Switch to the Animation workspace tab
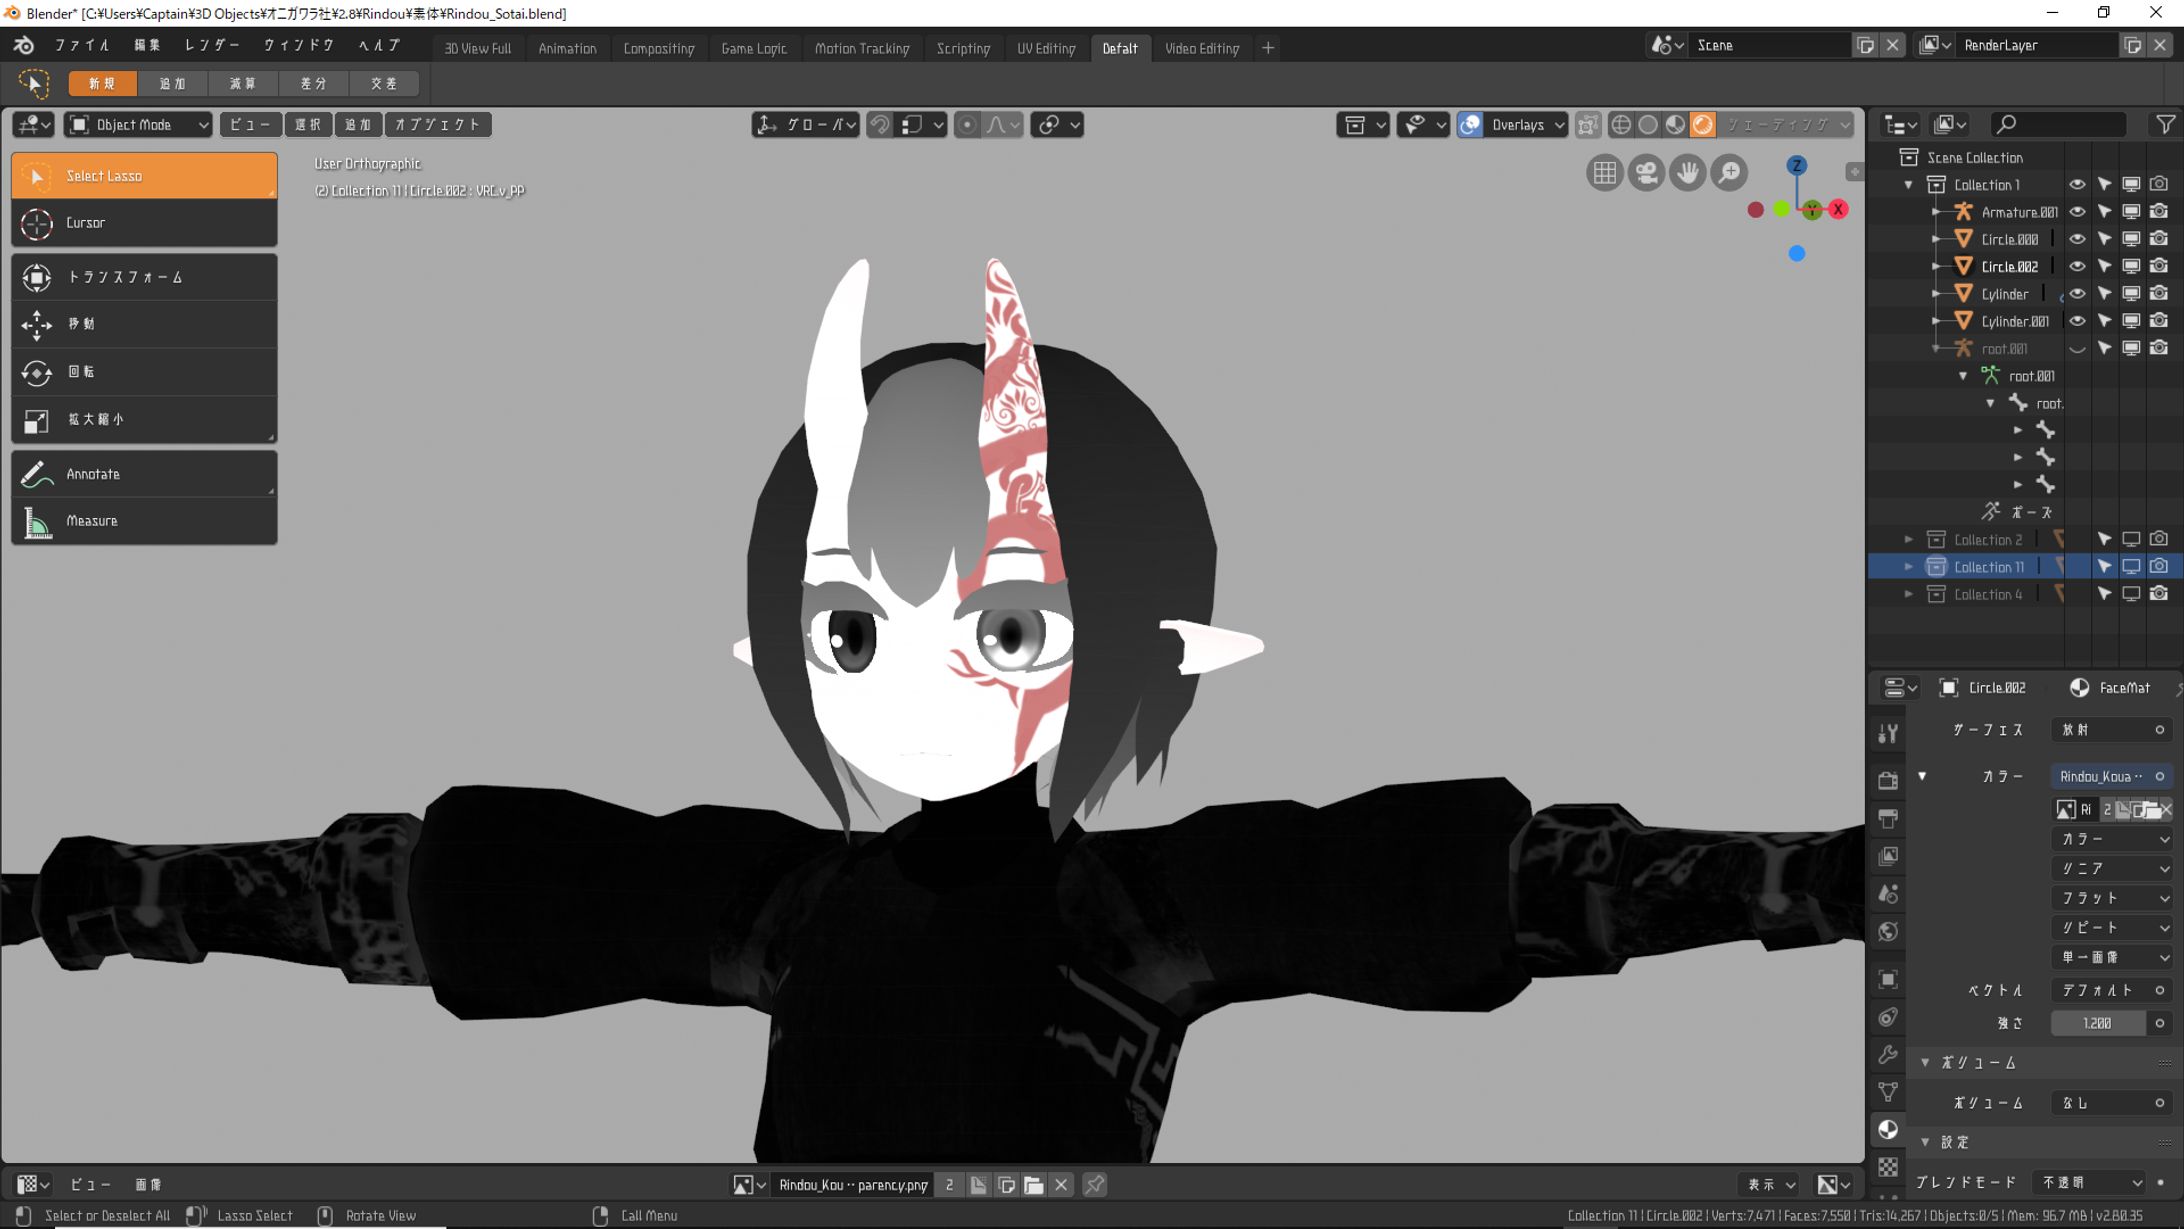The width and height of the screenshot is (2184, 1229). 567,48
